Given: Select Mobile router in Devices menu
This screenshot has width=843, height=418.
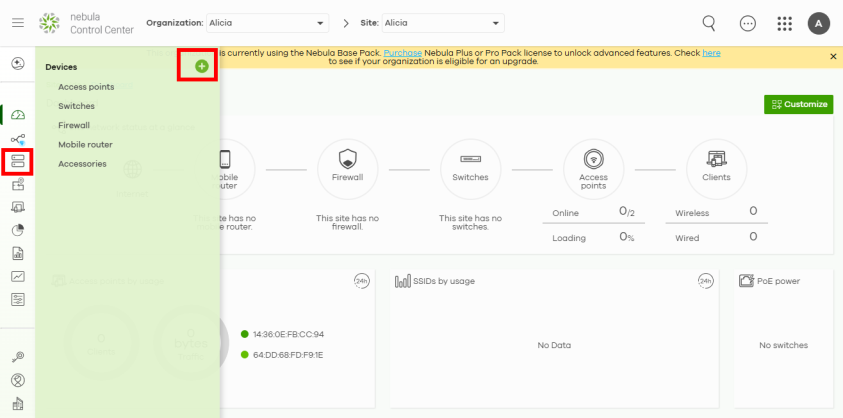Looking at the screenshot, I should tap(85, 145).
